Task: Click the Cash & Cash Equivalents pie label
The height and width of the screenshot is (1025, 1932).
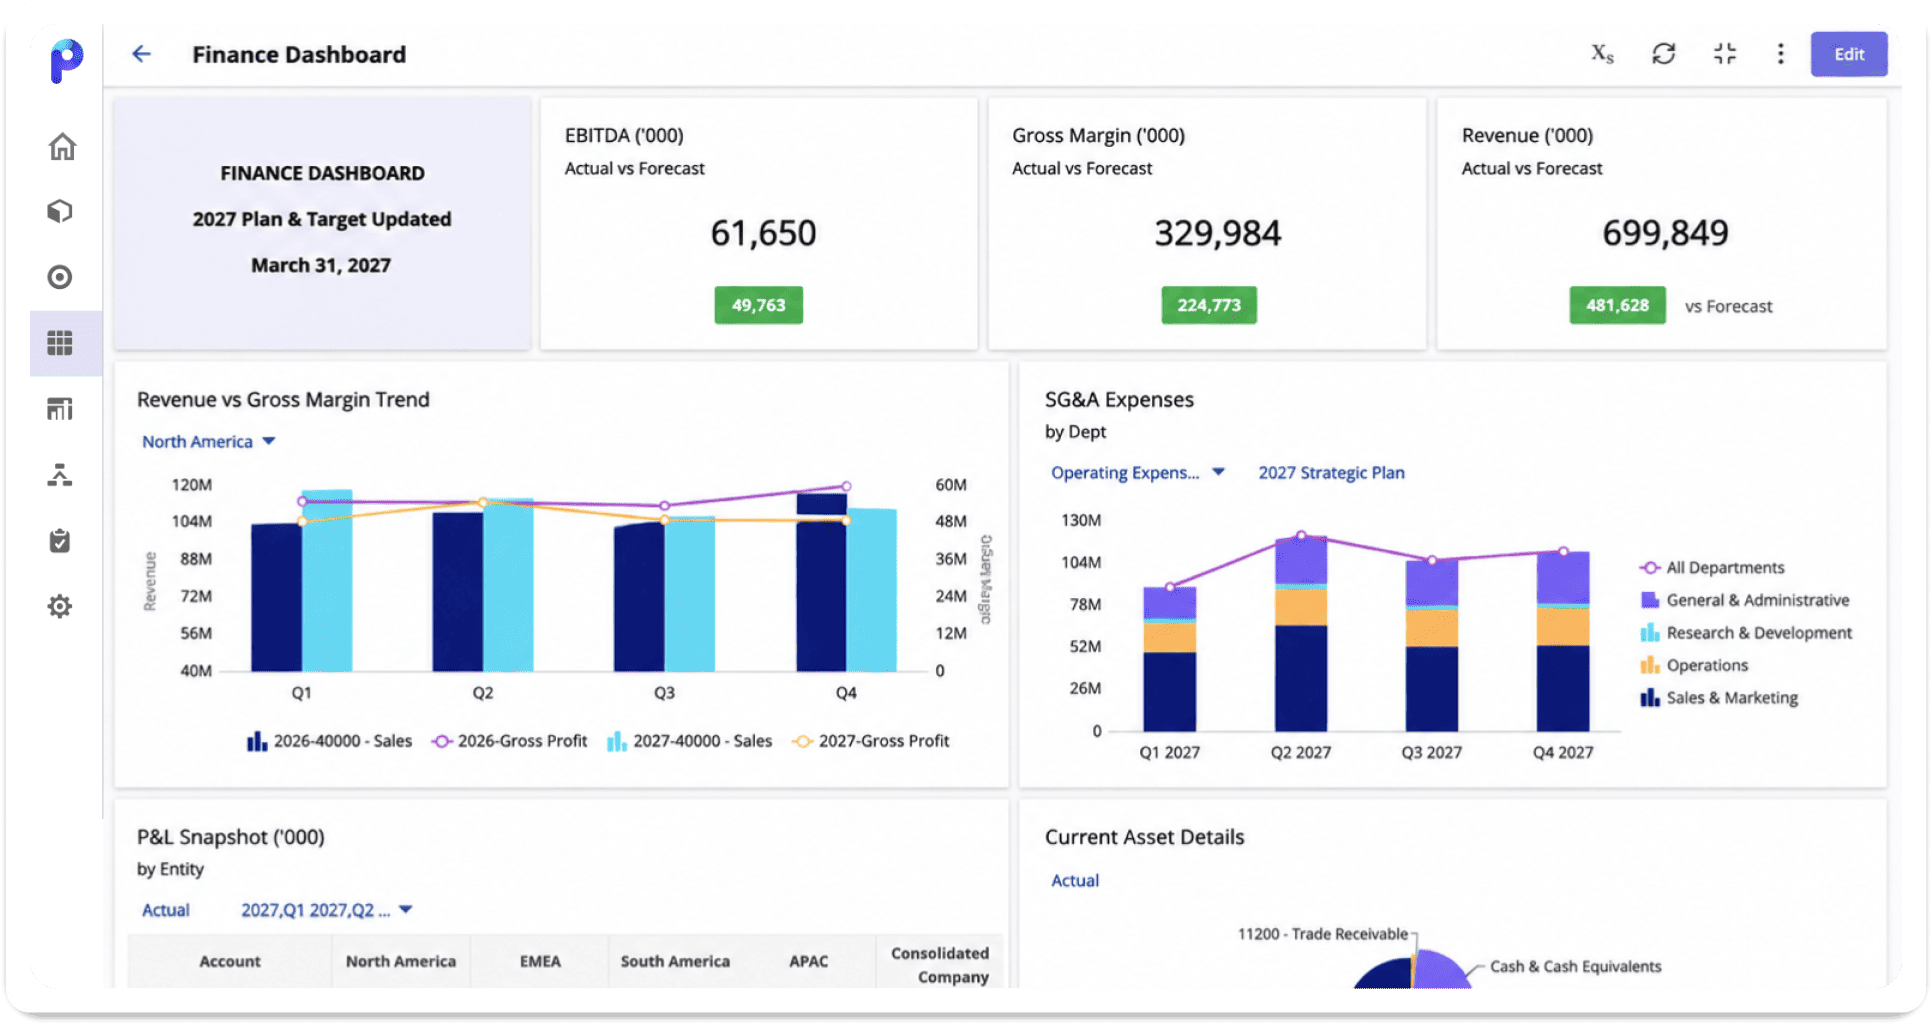Action: click(x=1576, y=966)
